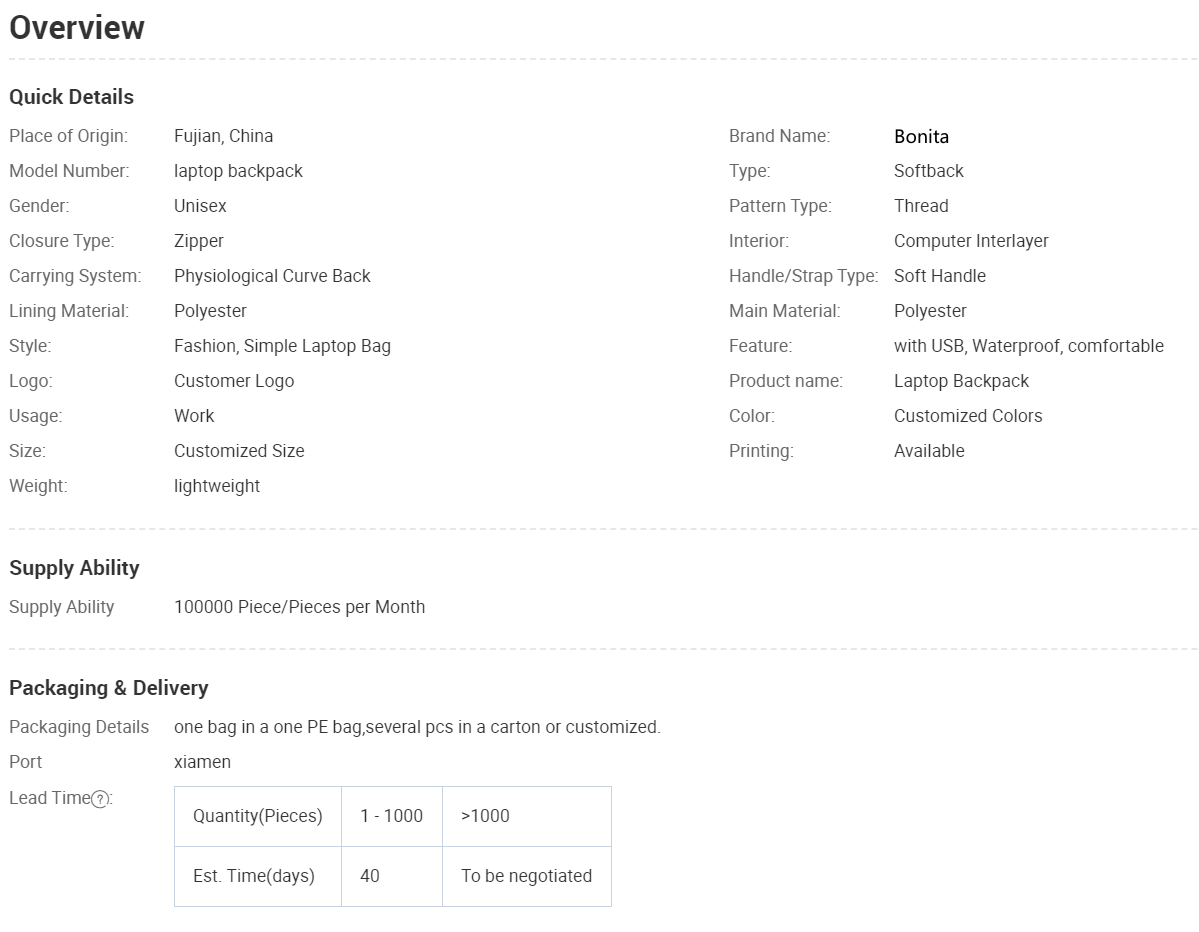
Task: Select the Quick Details section title
Action: pos(71,97)
